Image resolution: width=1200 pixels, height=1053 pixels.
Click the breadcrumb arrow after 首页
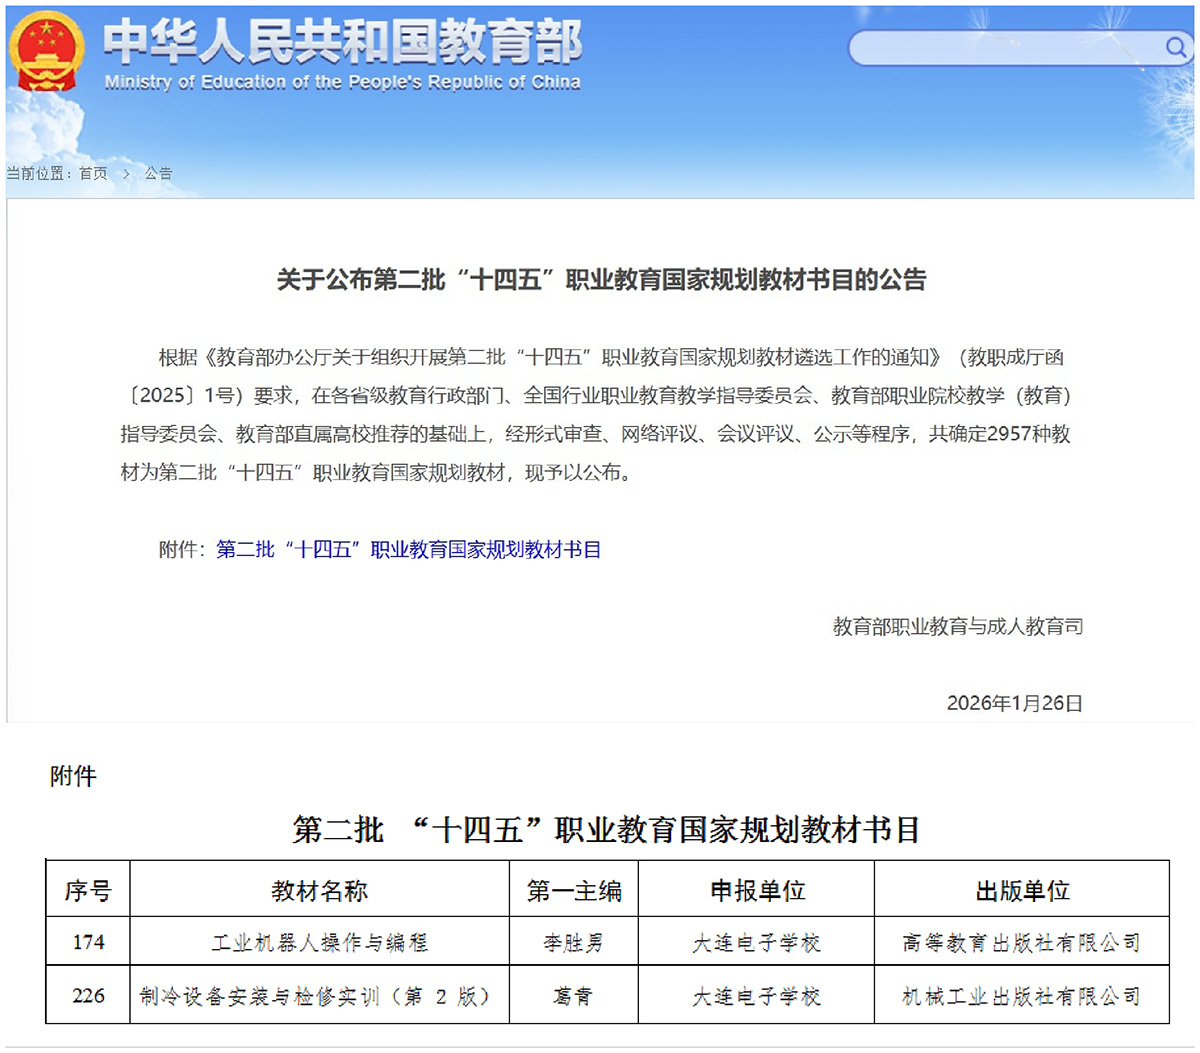126,174
